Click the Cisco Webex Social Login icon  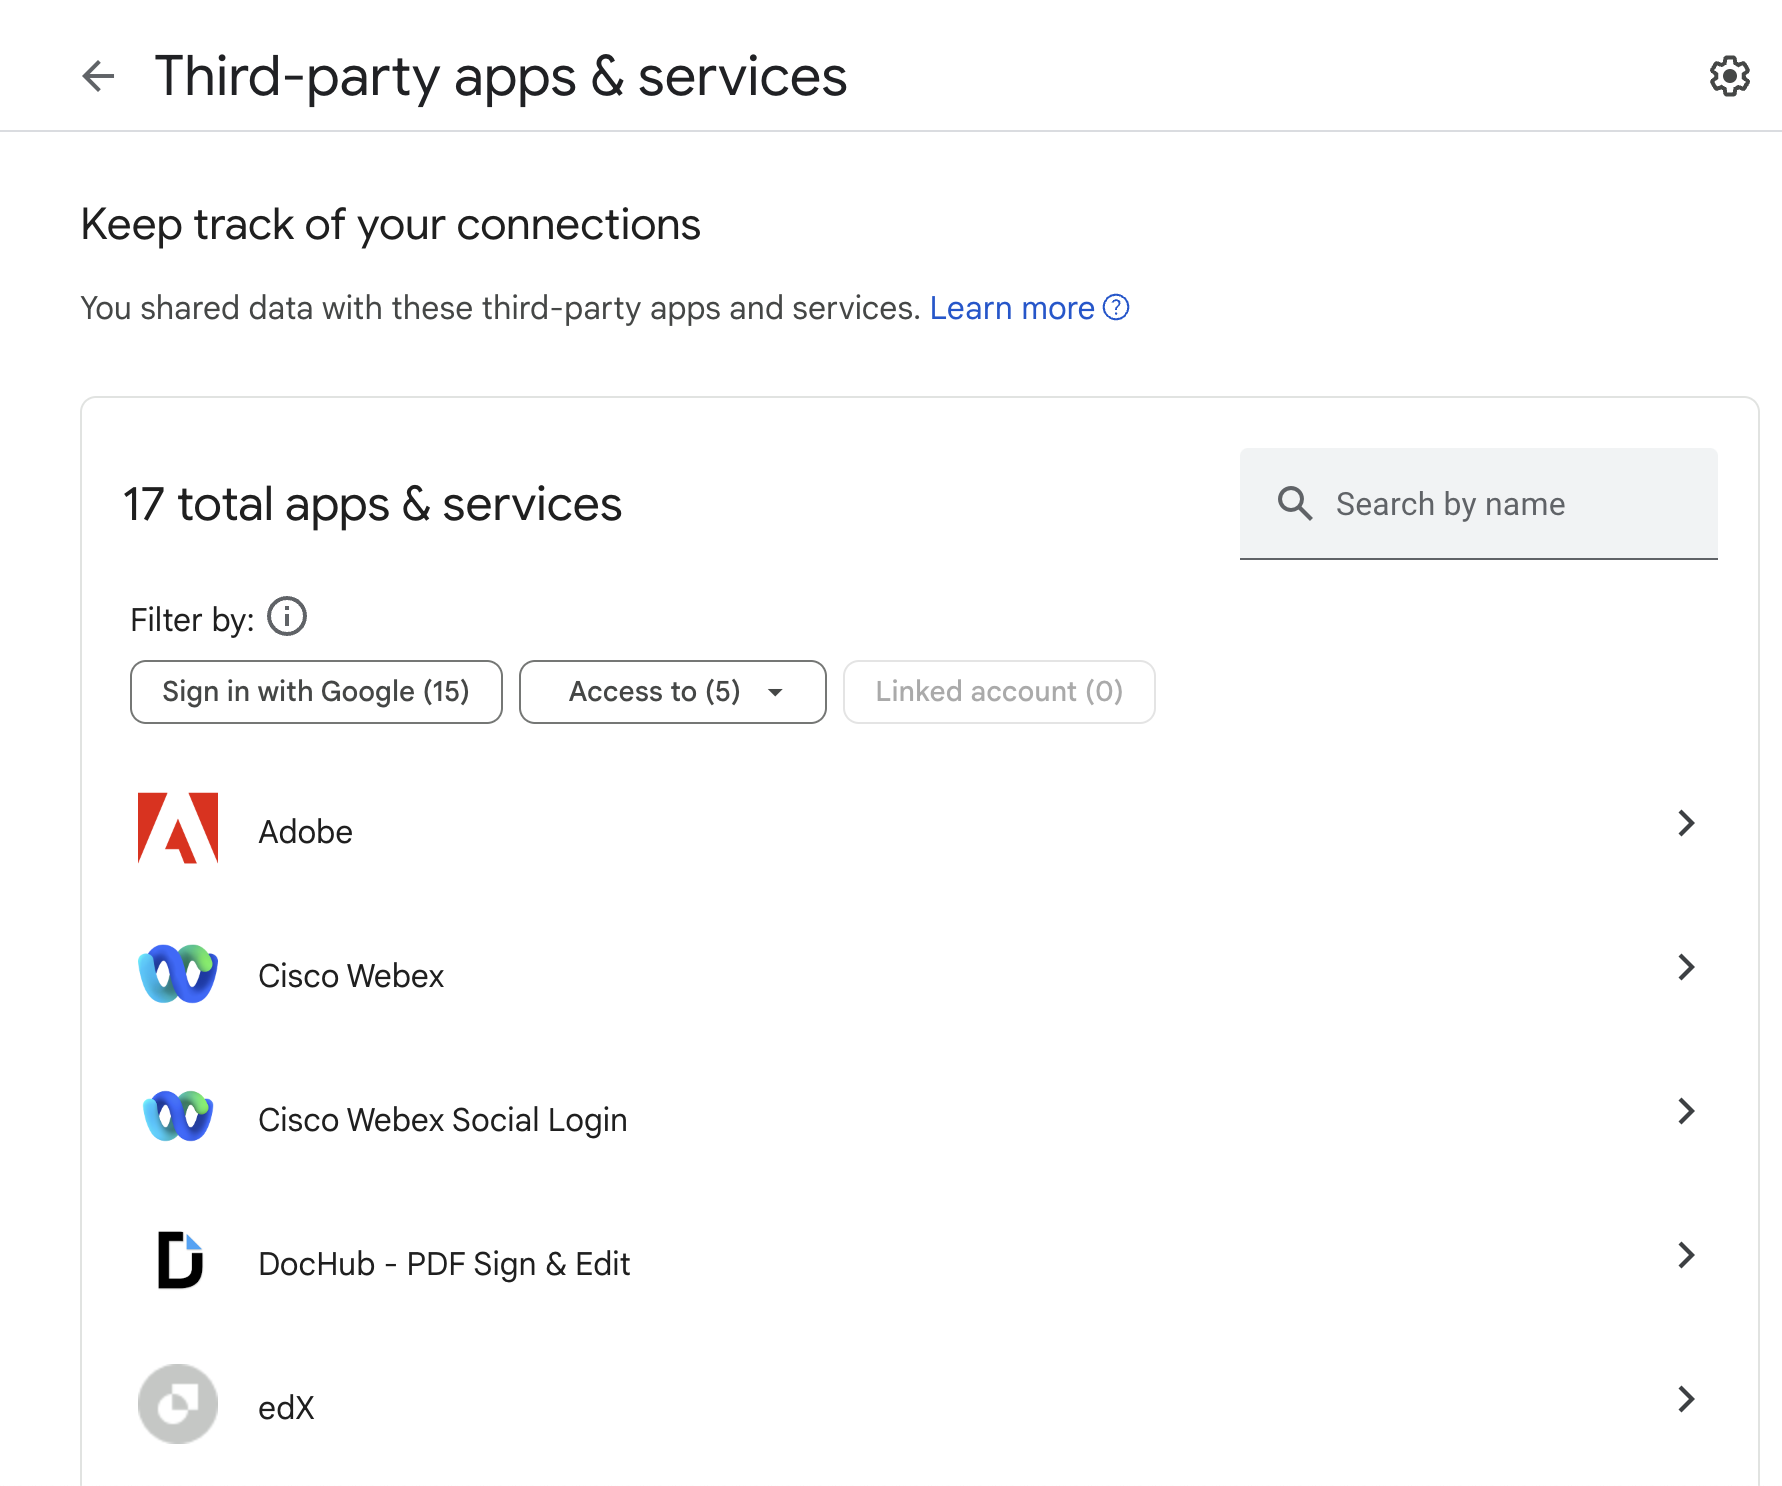177,1117
